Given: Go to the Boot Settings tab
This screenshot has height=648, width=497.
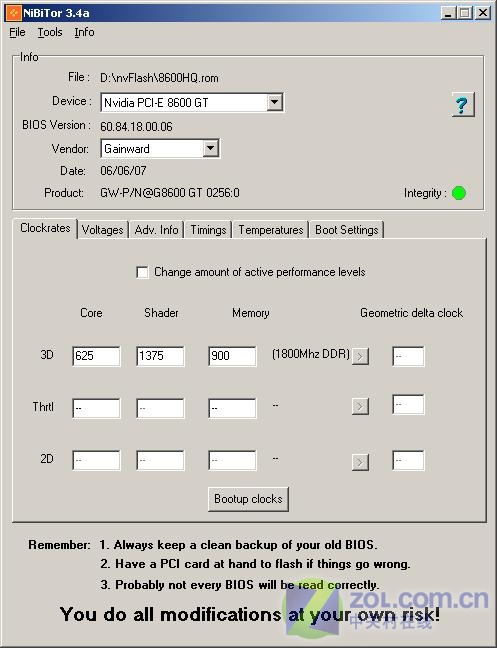Looking at the screenshot, I should [x=347, y=230].
